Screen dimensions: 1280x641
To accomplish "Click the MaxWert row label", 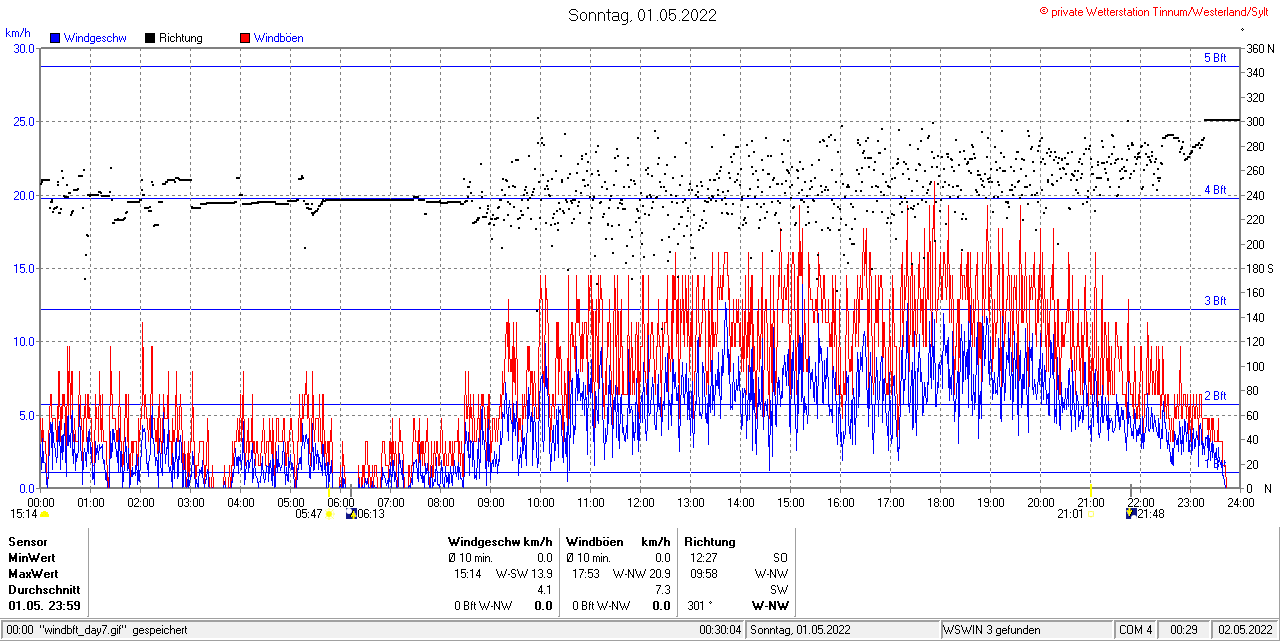I will click(x=33, y=574).
